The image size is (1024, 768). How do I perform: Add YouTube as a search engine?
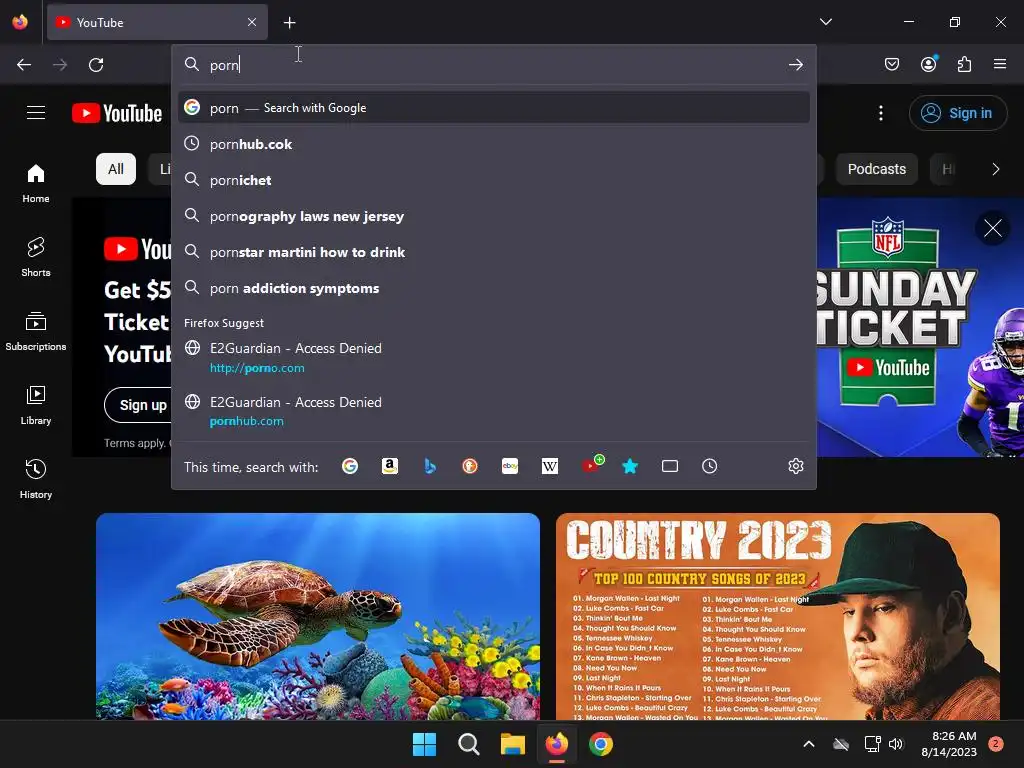tap(592, 465)
